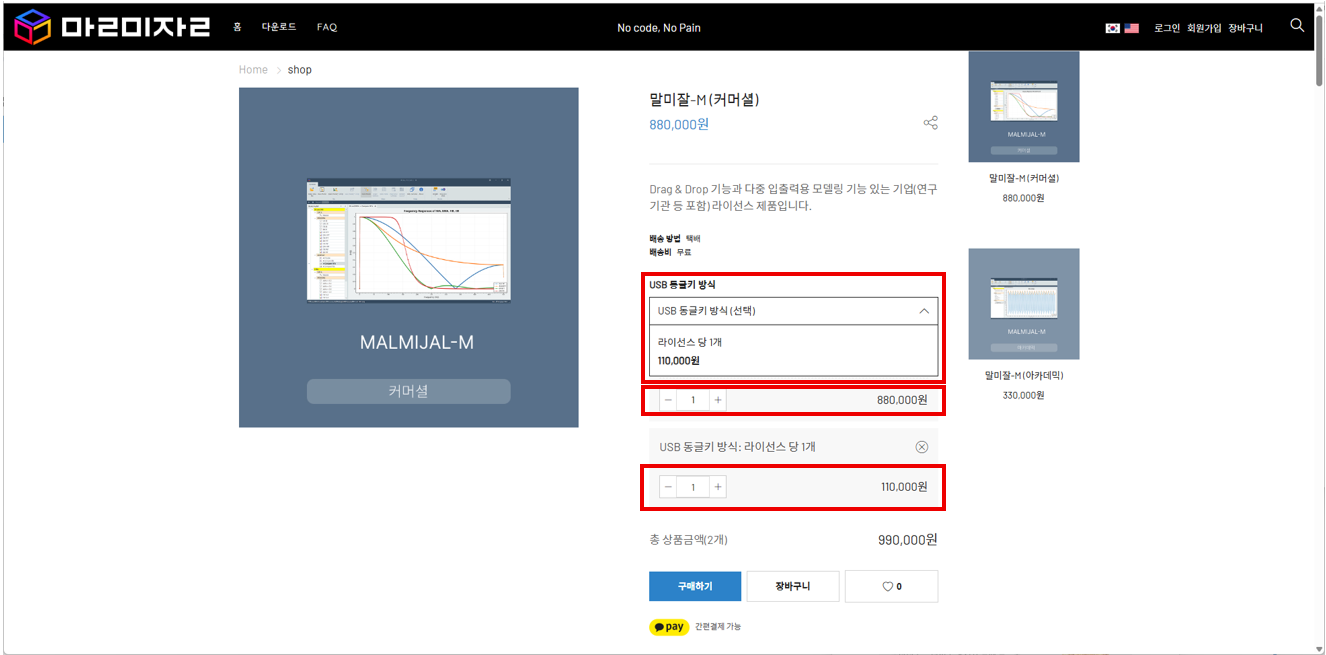Click the 장바구니 button below total
This screenshot has height=655, width=1326.
793,586
